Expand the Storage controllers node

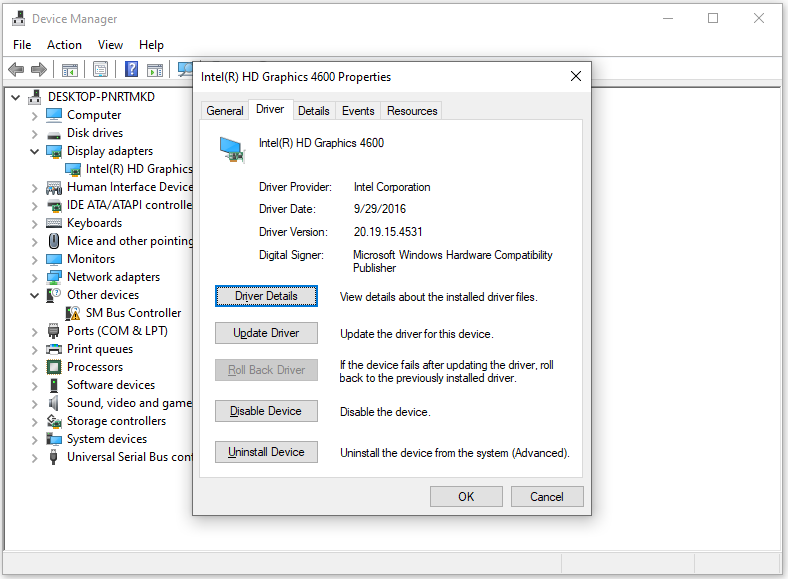click(x=34, y=421)
